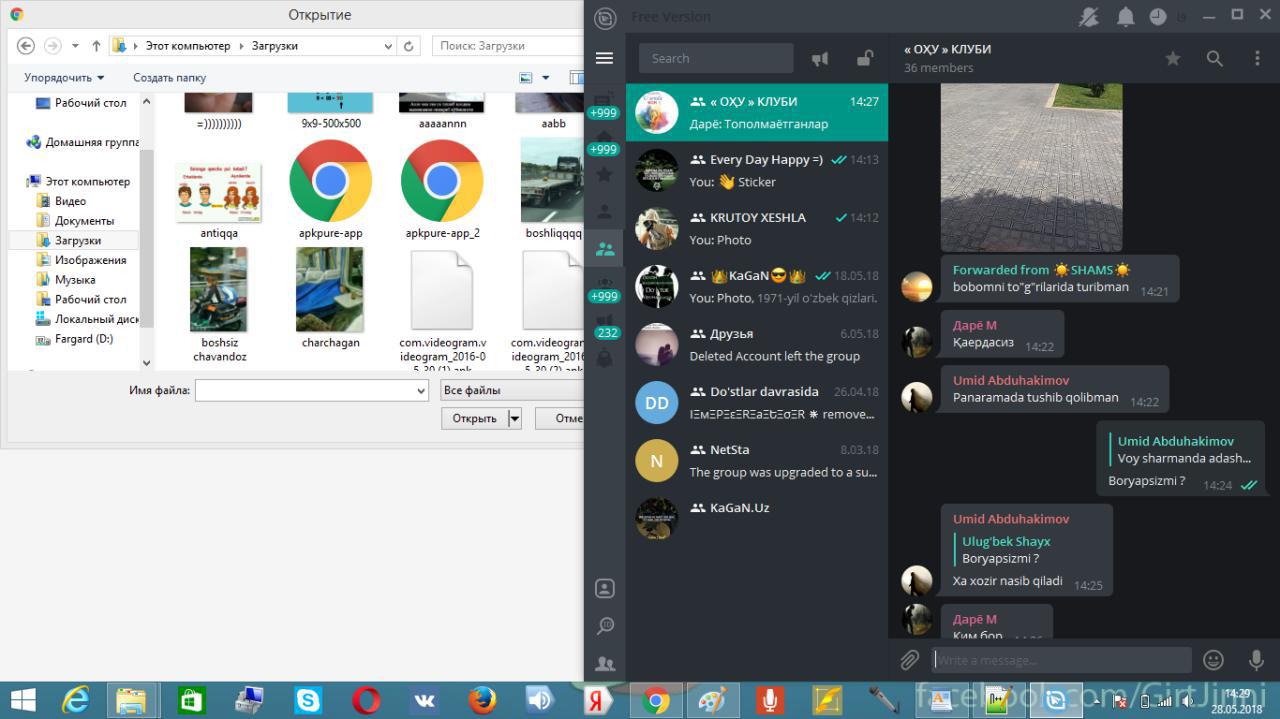Image resolution: width=1280 pixels, height=719 pixels.
Task: Click the megaphone icon beside Search
Action: (x=820, y=59)
